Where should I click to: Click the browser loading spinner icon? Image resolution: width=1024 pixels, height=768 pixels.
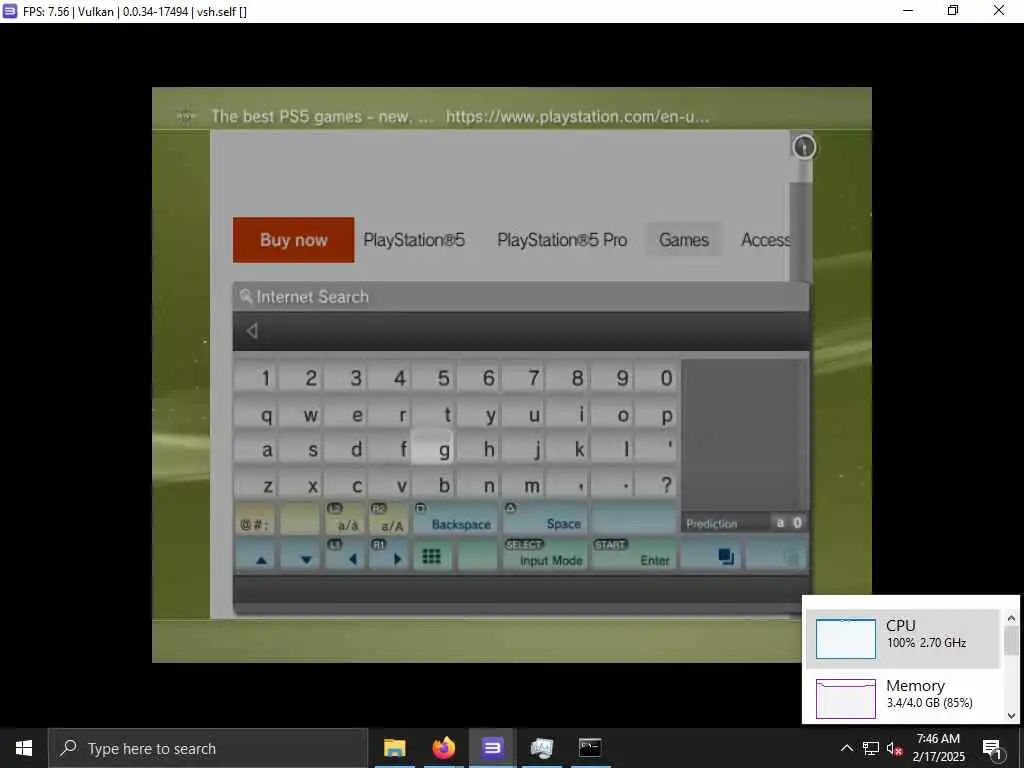point(186,116)
